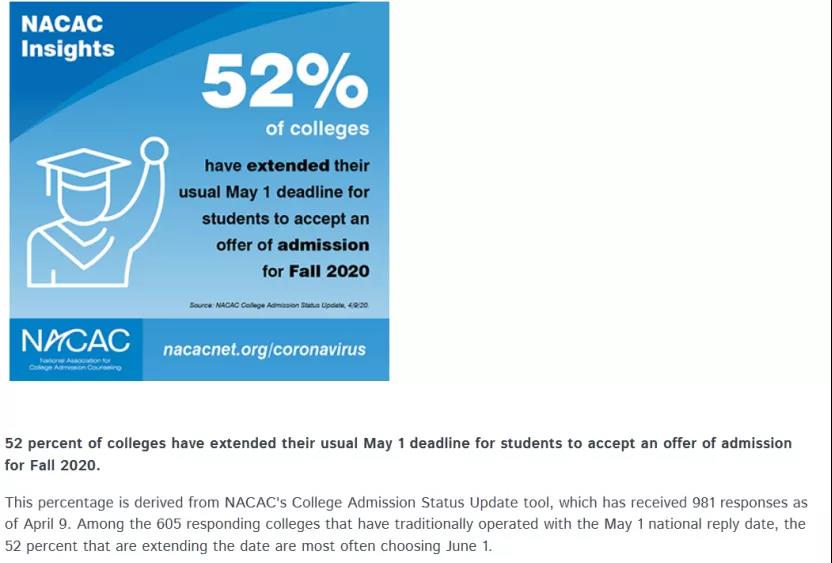Click 'College Admission Status Update tool' in the paragraph
Viewport: 832px width, 563px height.
[423, 502]
